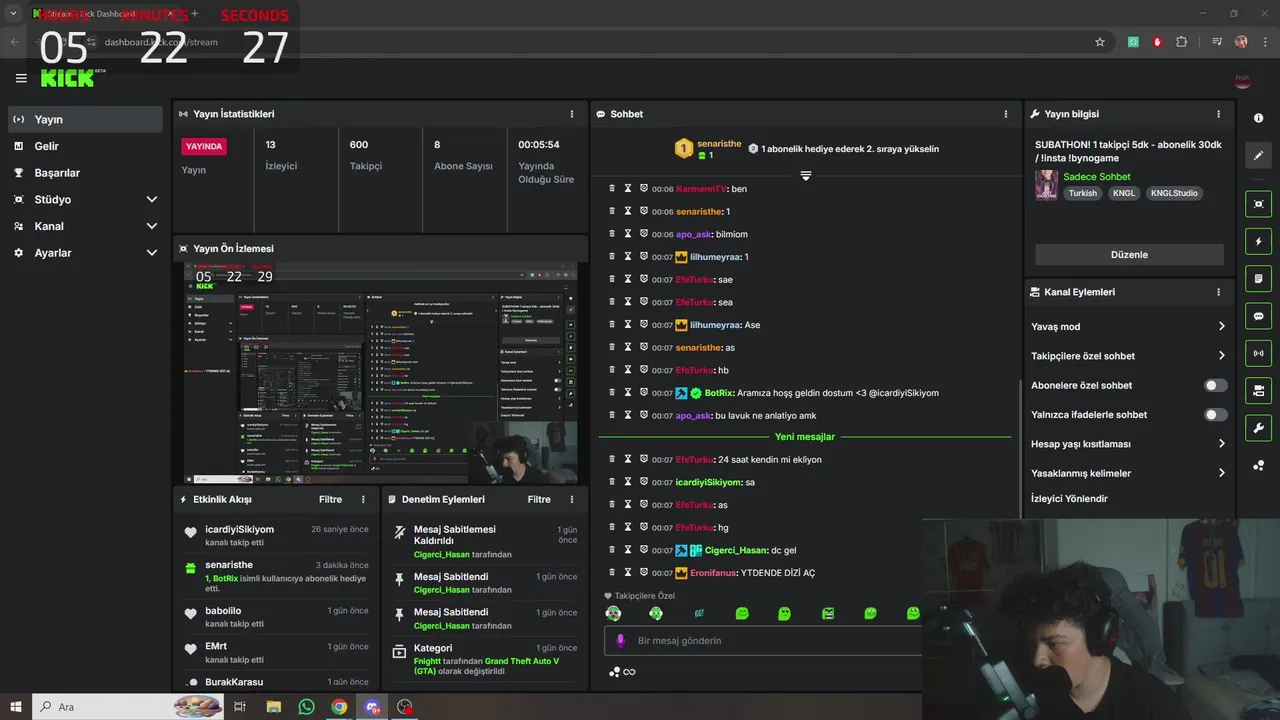Viewport: 1280px width, 720px height.
Task: Click the Turkish language tag
Action: tap(1082, 193)
